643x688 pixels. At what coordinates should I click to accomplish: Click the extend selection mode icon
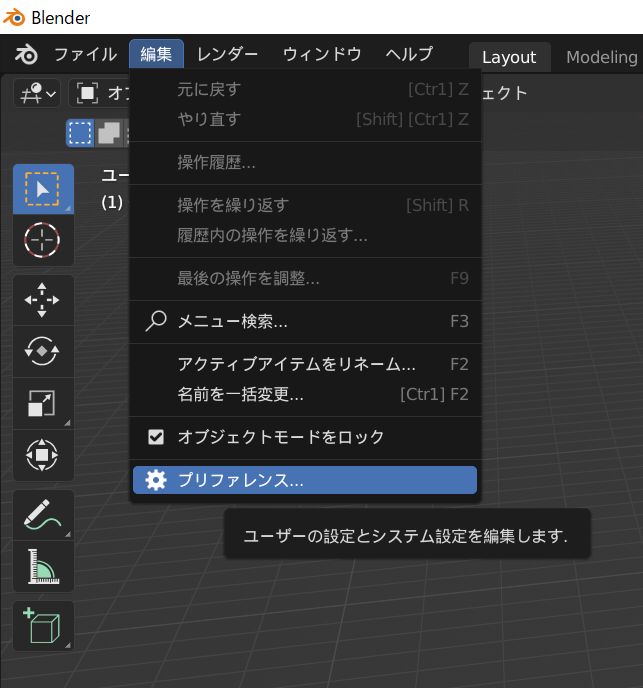tap(108, 133)
